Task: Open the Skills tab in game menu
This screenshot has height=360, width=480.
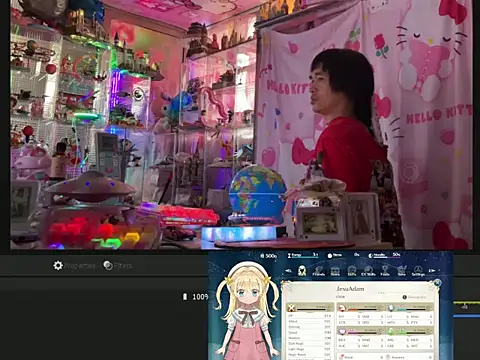Action: (x=352, y=271)
